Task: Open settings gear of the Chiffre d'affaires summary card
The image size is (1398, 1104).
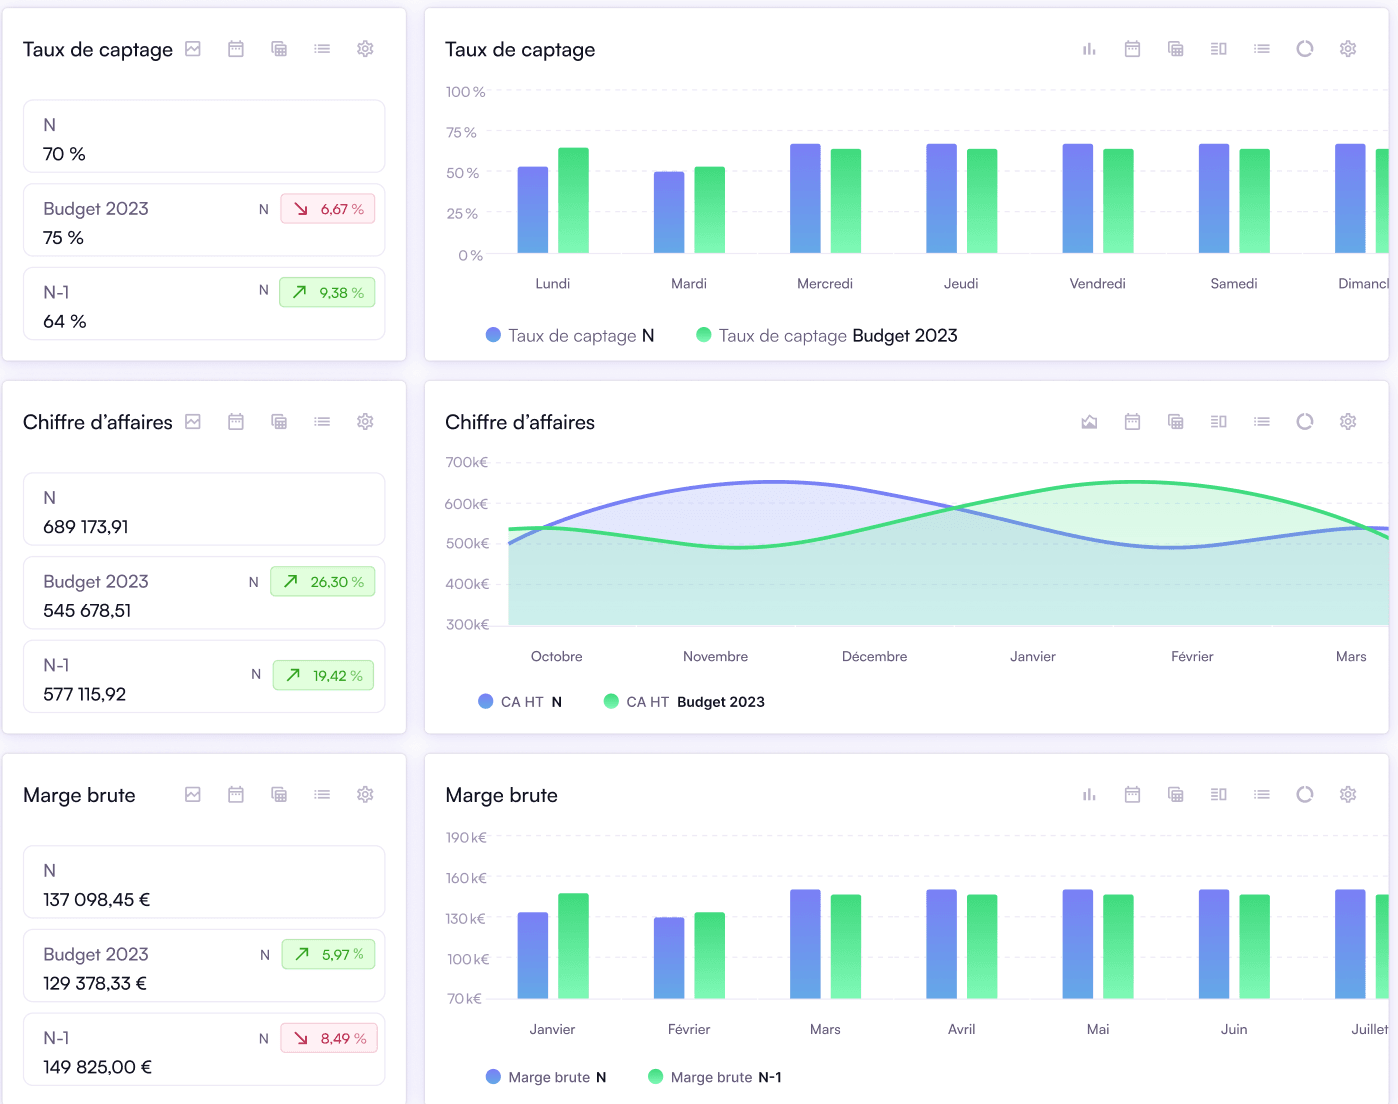Action: pyautogui.click(x=365, y=422)
